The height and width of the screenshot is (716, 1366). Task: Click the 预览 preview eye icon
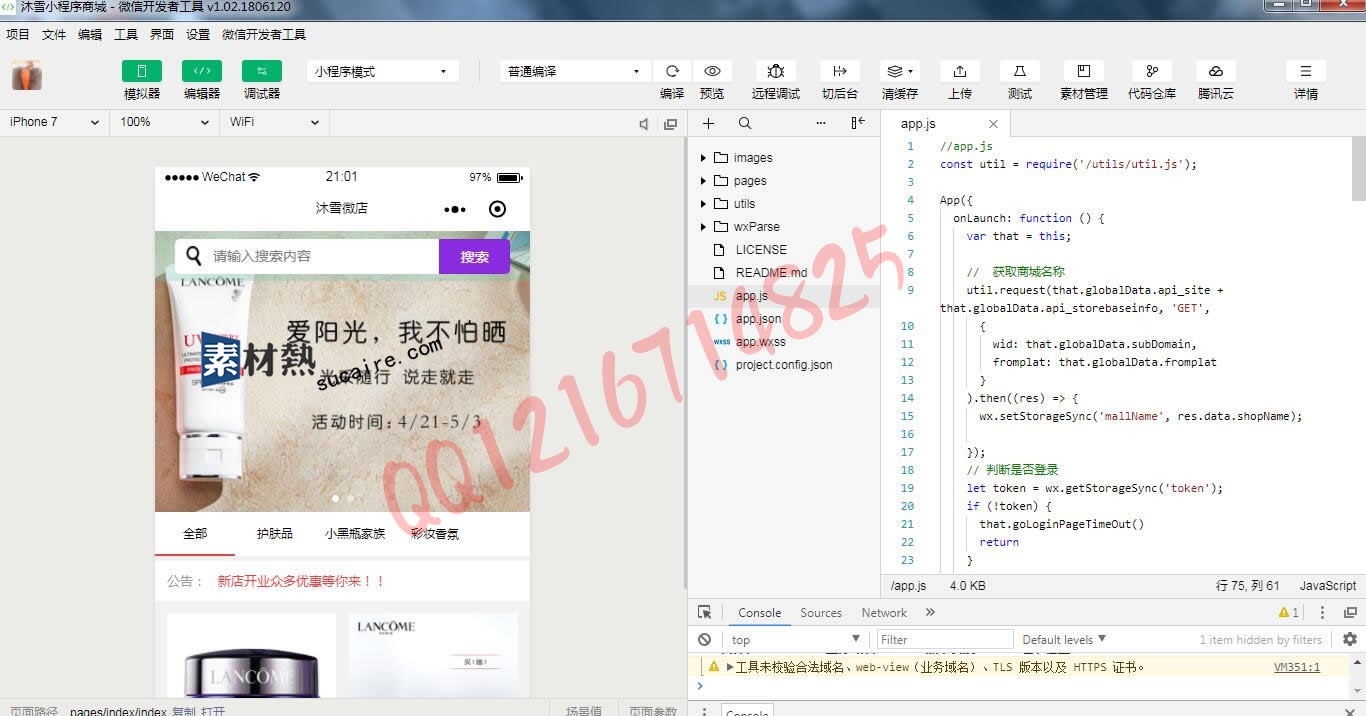[712, 71]
